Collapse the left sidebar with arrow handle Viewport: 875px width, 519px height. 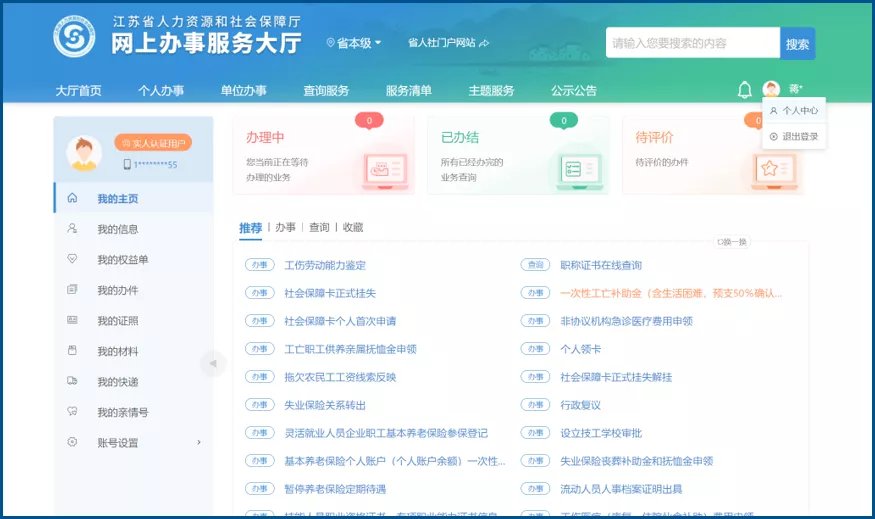211,362
